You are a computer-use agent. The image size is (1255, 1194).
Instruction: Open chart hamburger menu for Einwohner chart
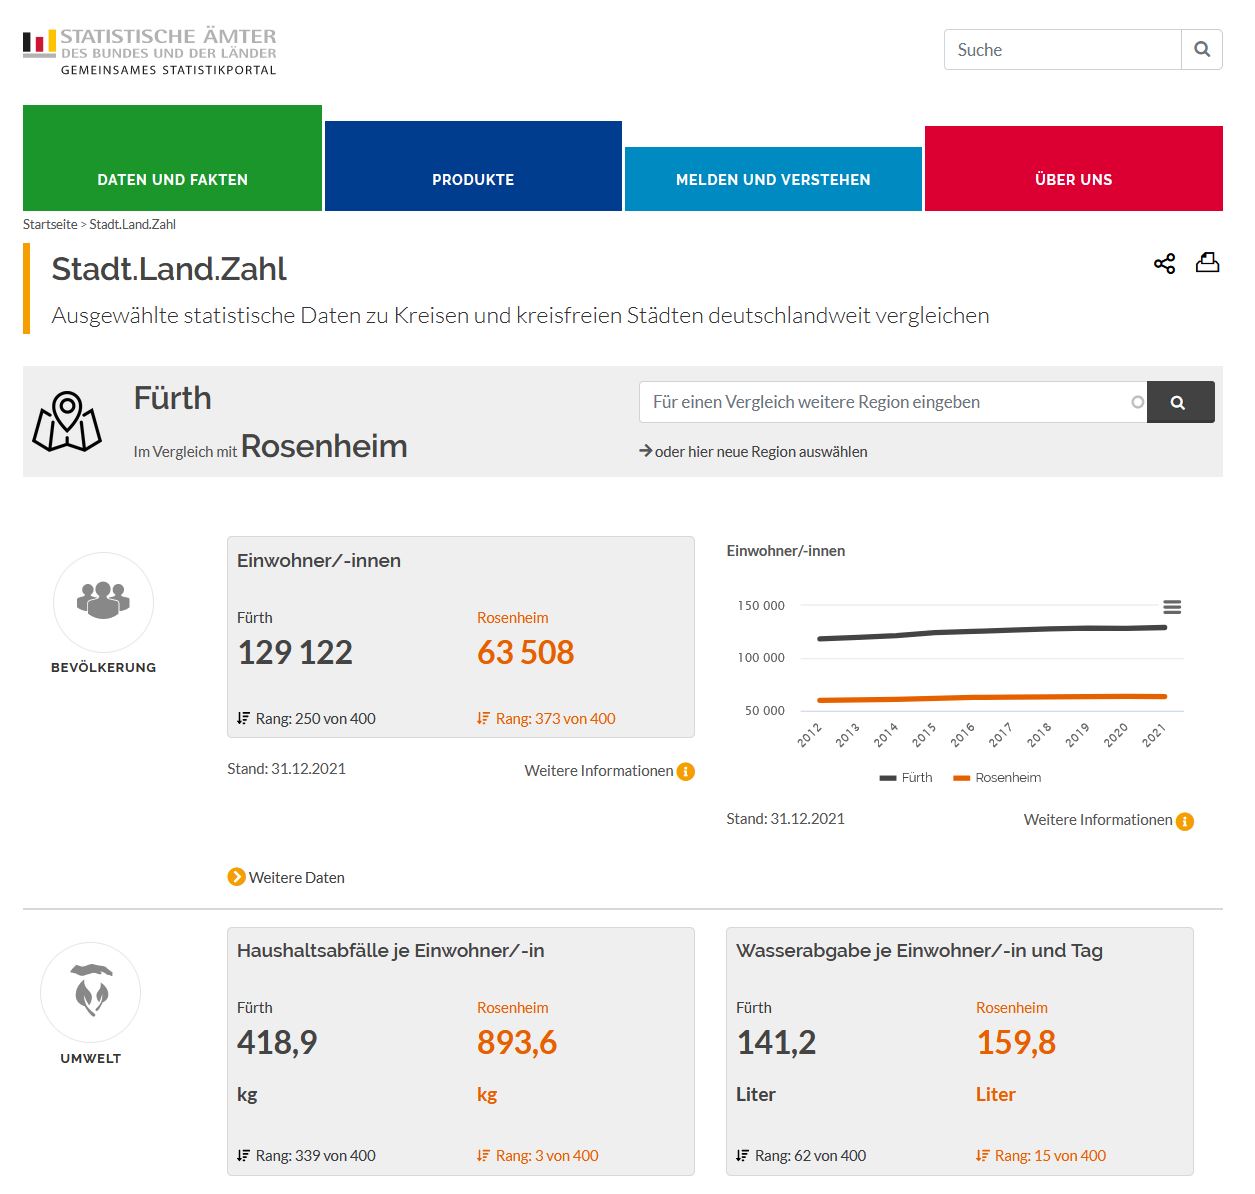1172,607
